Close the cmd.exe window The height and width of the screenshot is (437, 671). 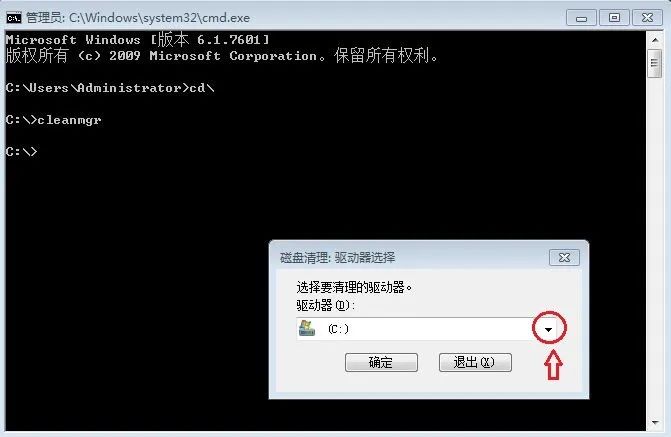(647, 18)
